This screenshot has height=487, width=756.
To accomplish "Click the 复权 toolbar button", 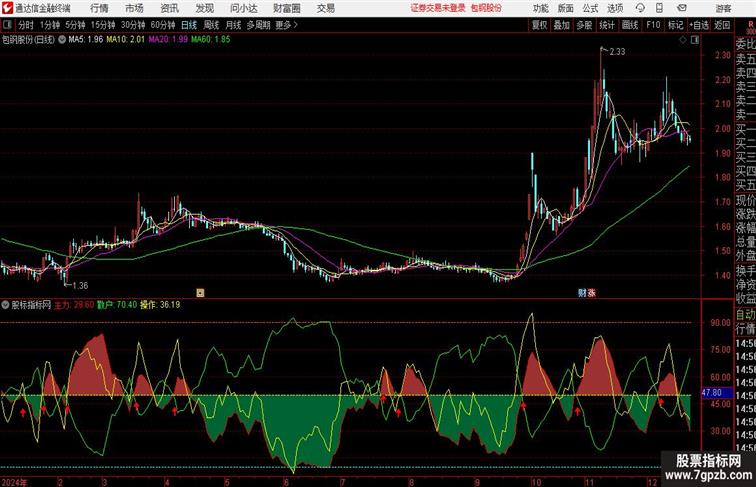I will tap(539, 25).
